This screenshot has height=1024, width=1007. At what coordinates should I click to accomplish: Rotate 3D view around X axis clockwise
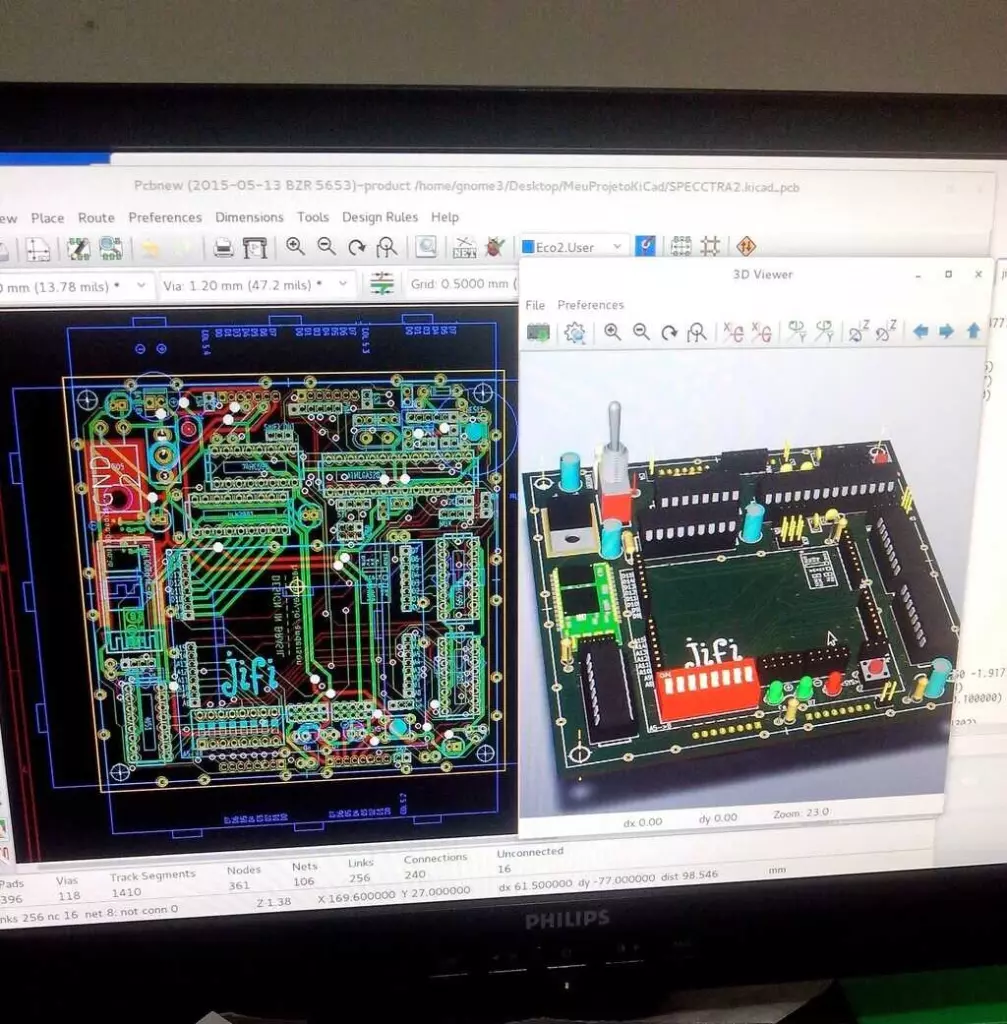tap(733, 332)
